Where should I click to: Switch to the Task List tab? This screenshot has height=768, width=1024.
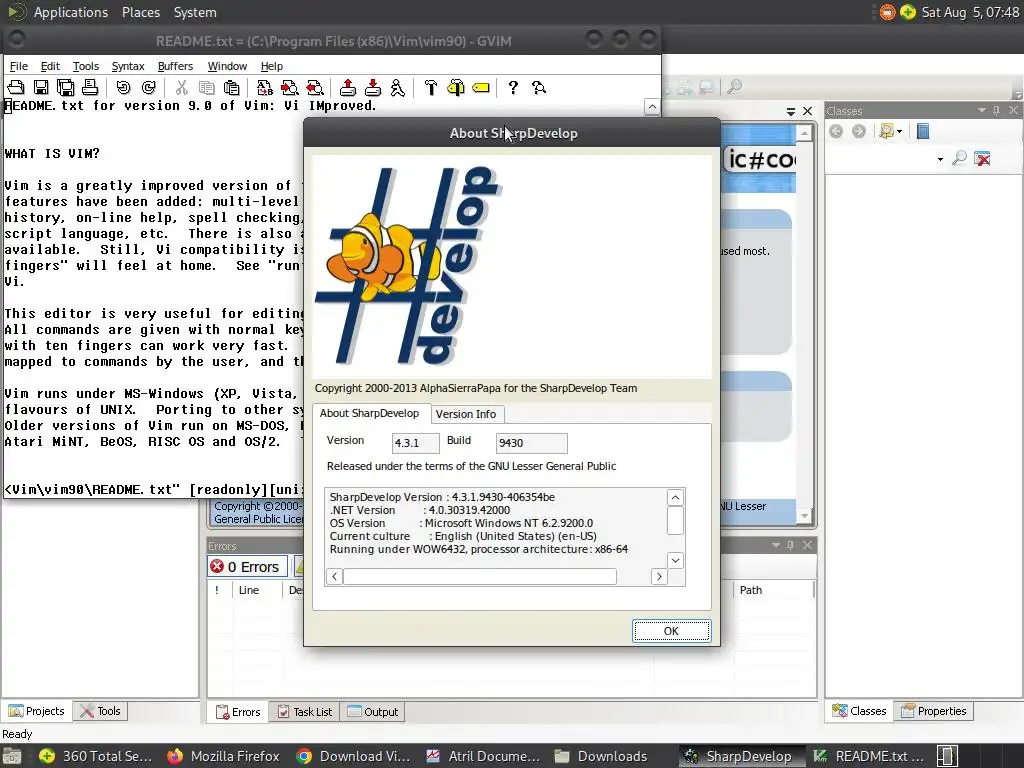(x=304, y=712)
